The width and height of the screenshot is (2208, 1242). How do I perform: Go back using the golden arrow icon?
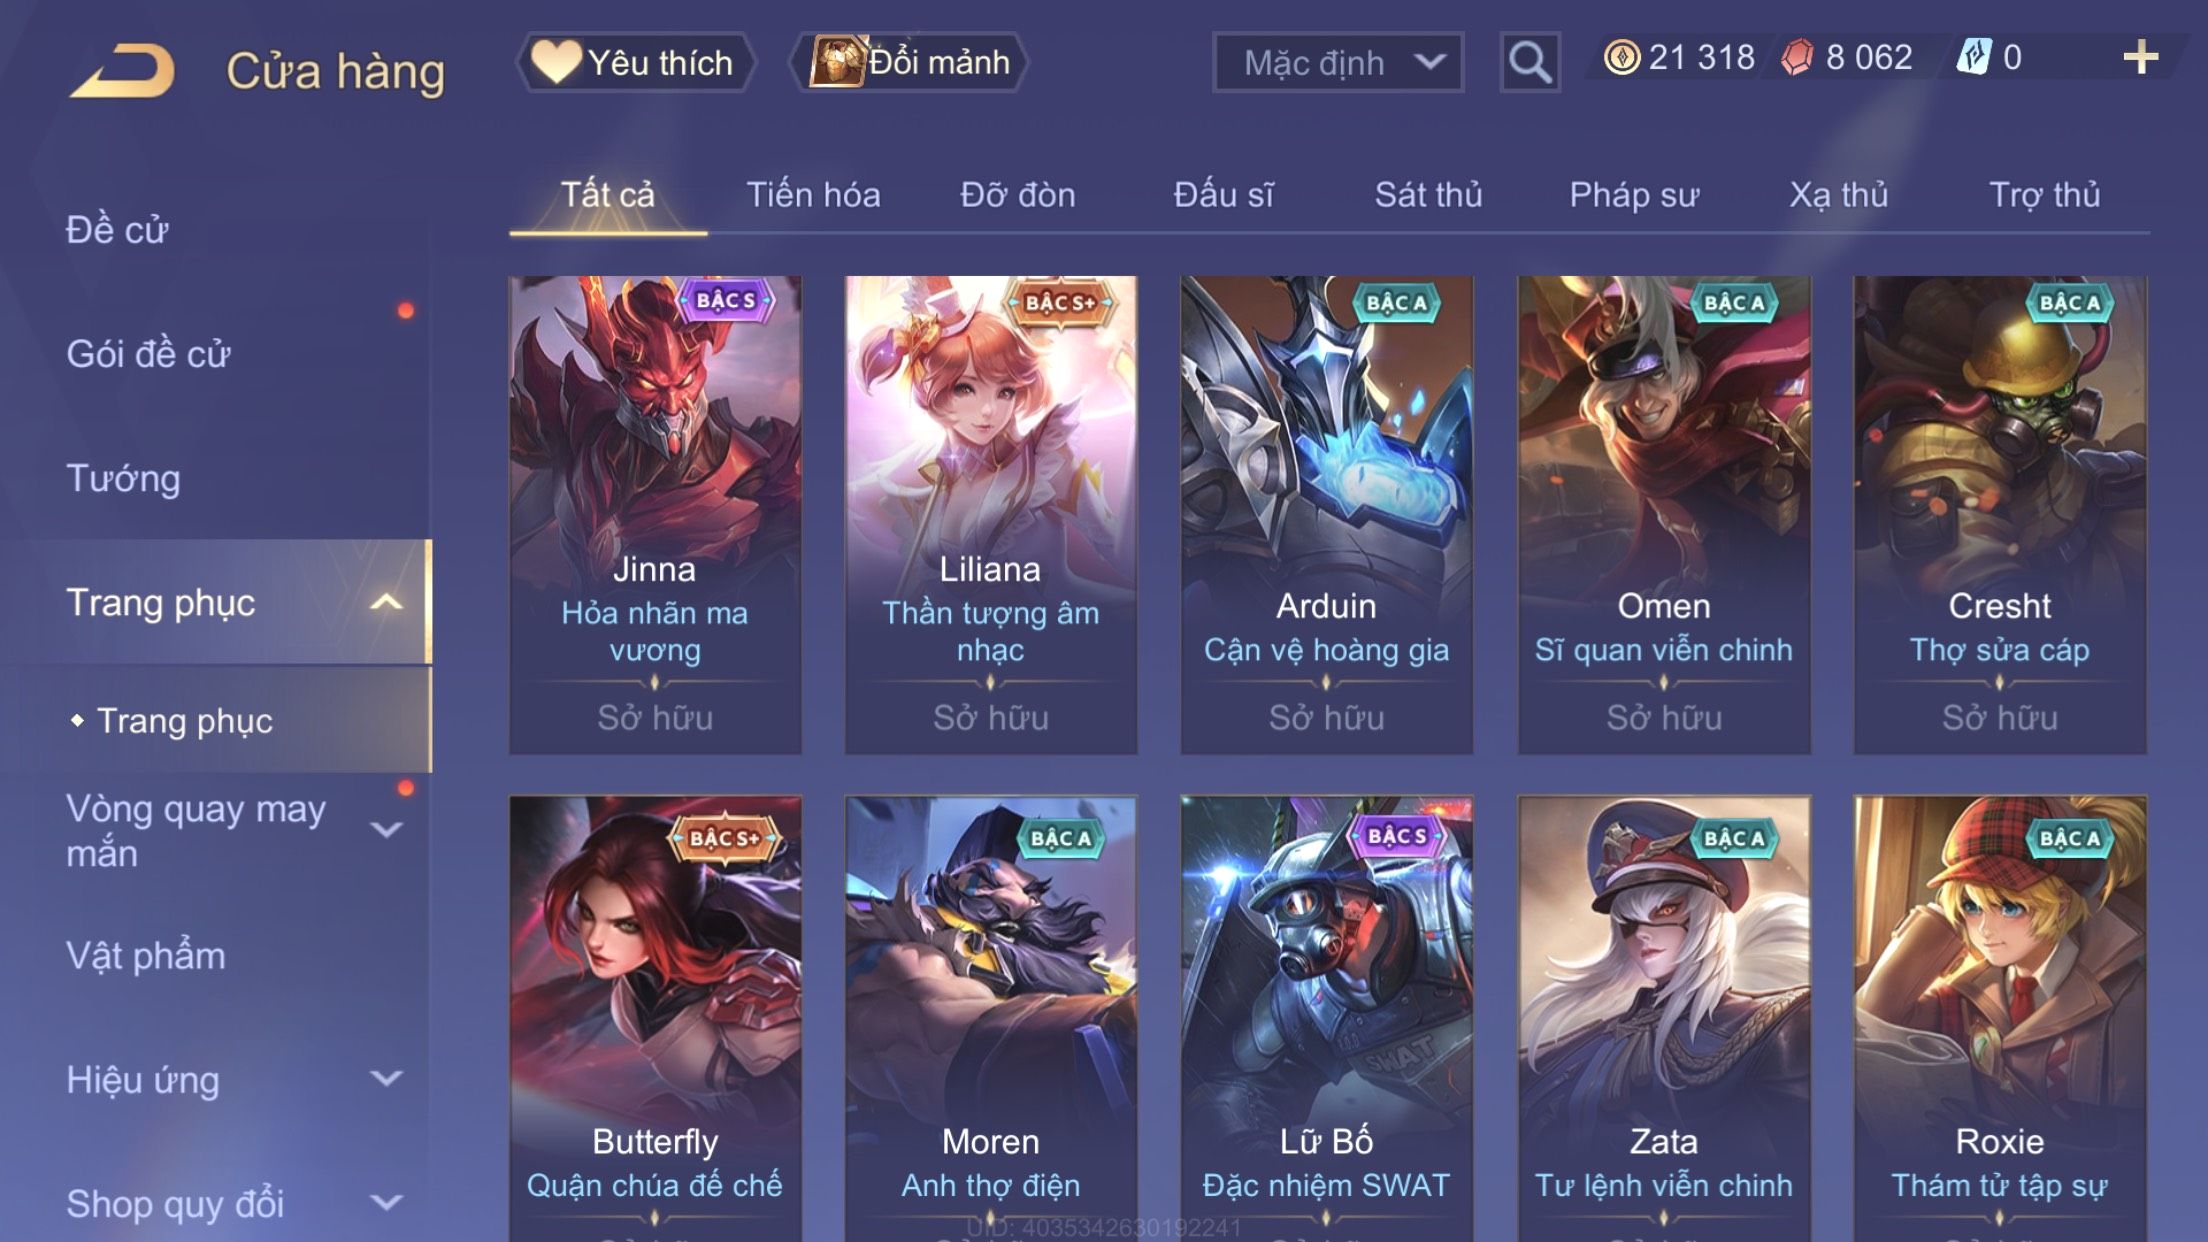coord(122,70)
